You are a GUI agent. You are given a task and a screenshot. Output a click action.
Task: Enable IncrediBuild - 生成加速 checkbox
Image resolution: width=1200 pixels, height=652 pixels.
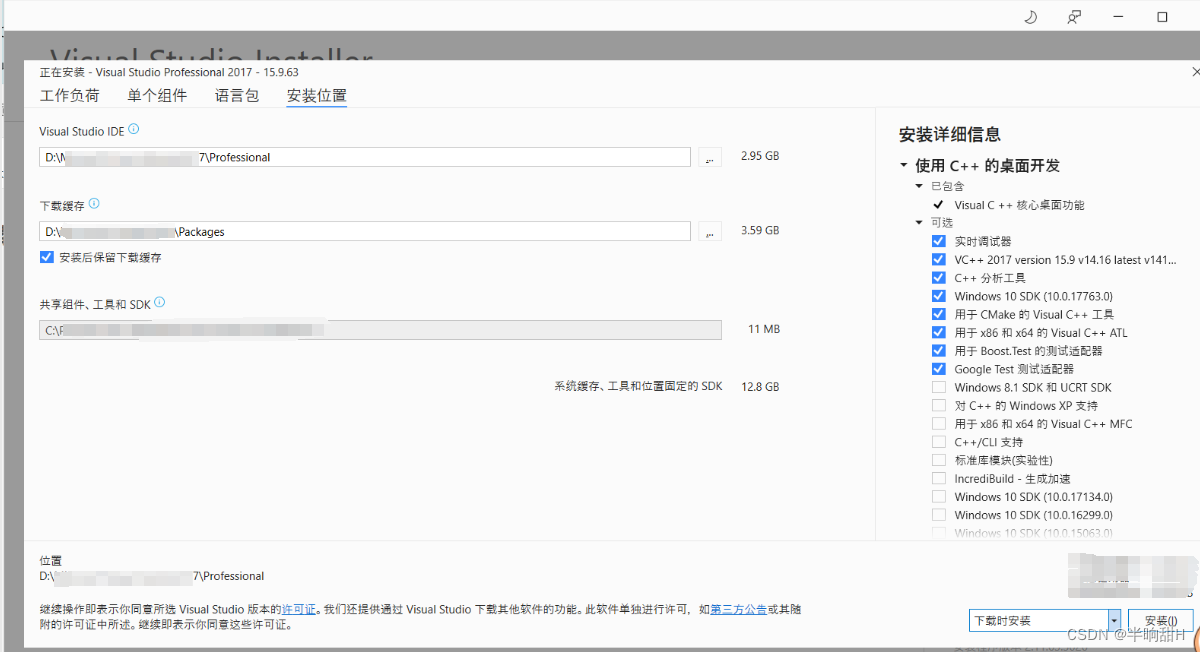click(938, 478)
